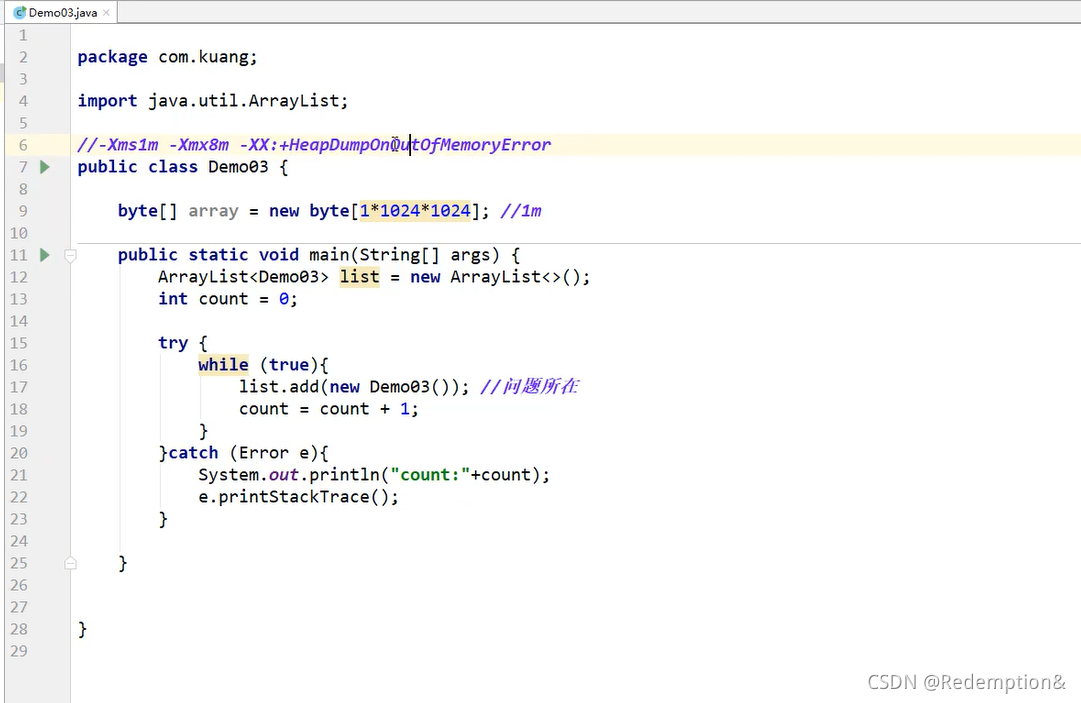Click 'list.add(new Demo03());' statement
Viewport: 1081px width, 703px height.
[x=354, y=387]
